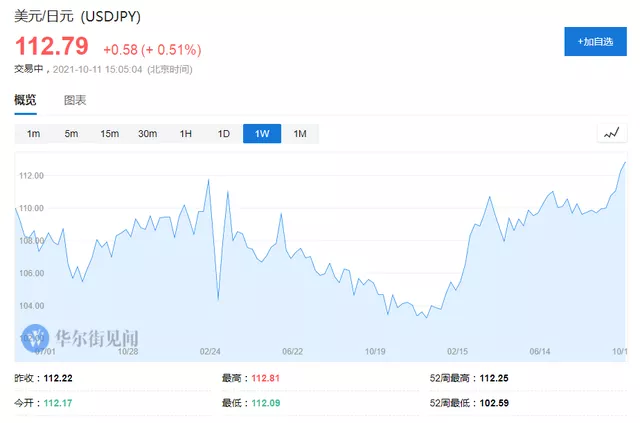This screenshot has width=640, height=423.
Task: Click the 10/19 date axis label
Action: (376, 351)
